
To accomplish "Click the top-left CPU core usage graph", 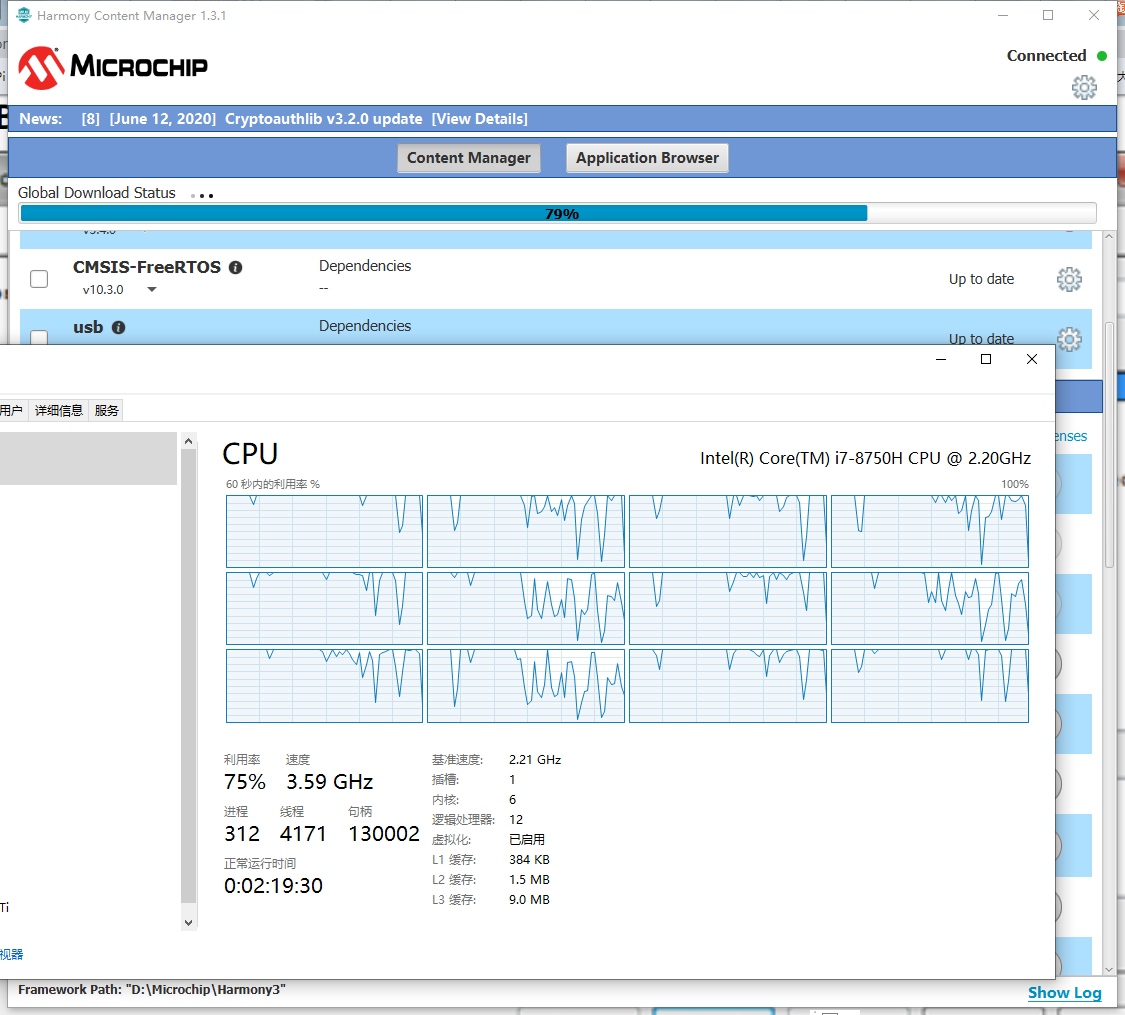I will tap(324, 532).
